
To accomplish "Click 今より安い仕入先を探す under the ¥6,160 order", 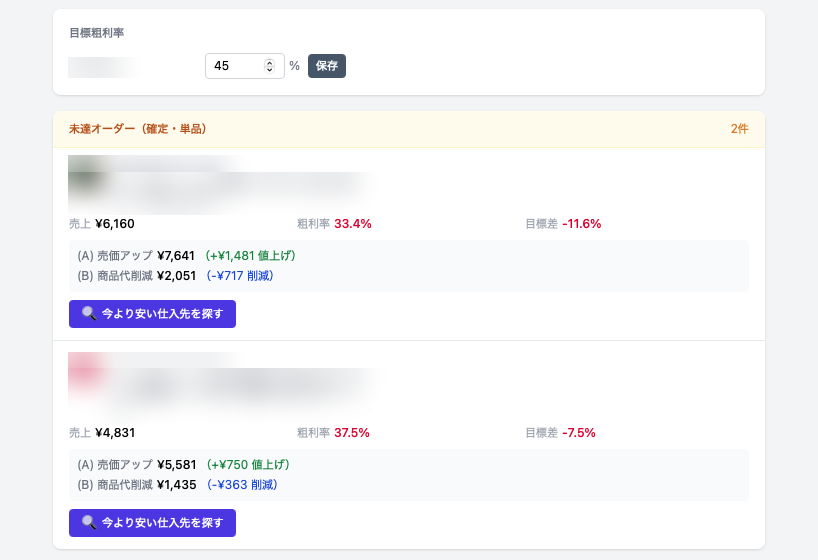I will [x=152, y=314].
